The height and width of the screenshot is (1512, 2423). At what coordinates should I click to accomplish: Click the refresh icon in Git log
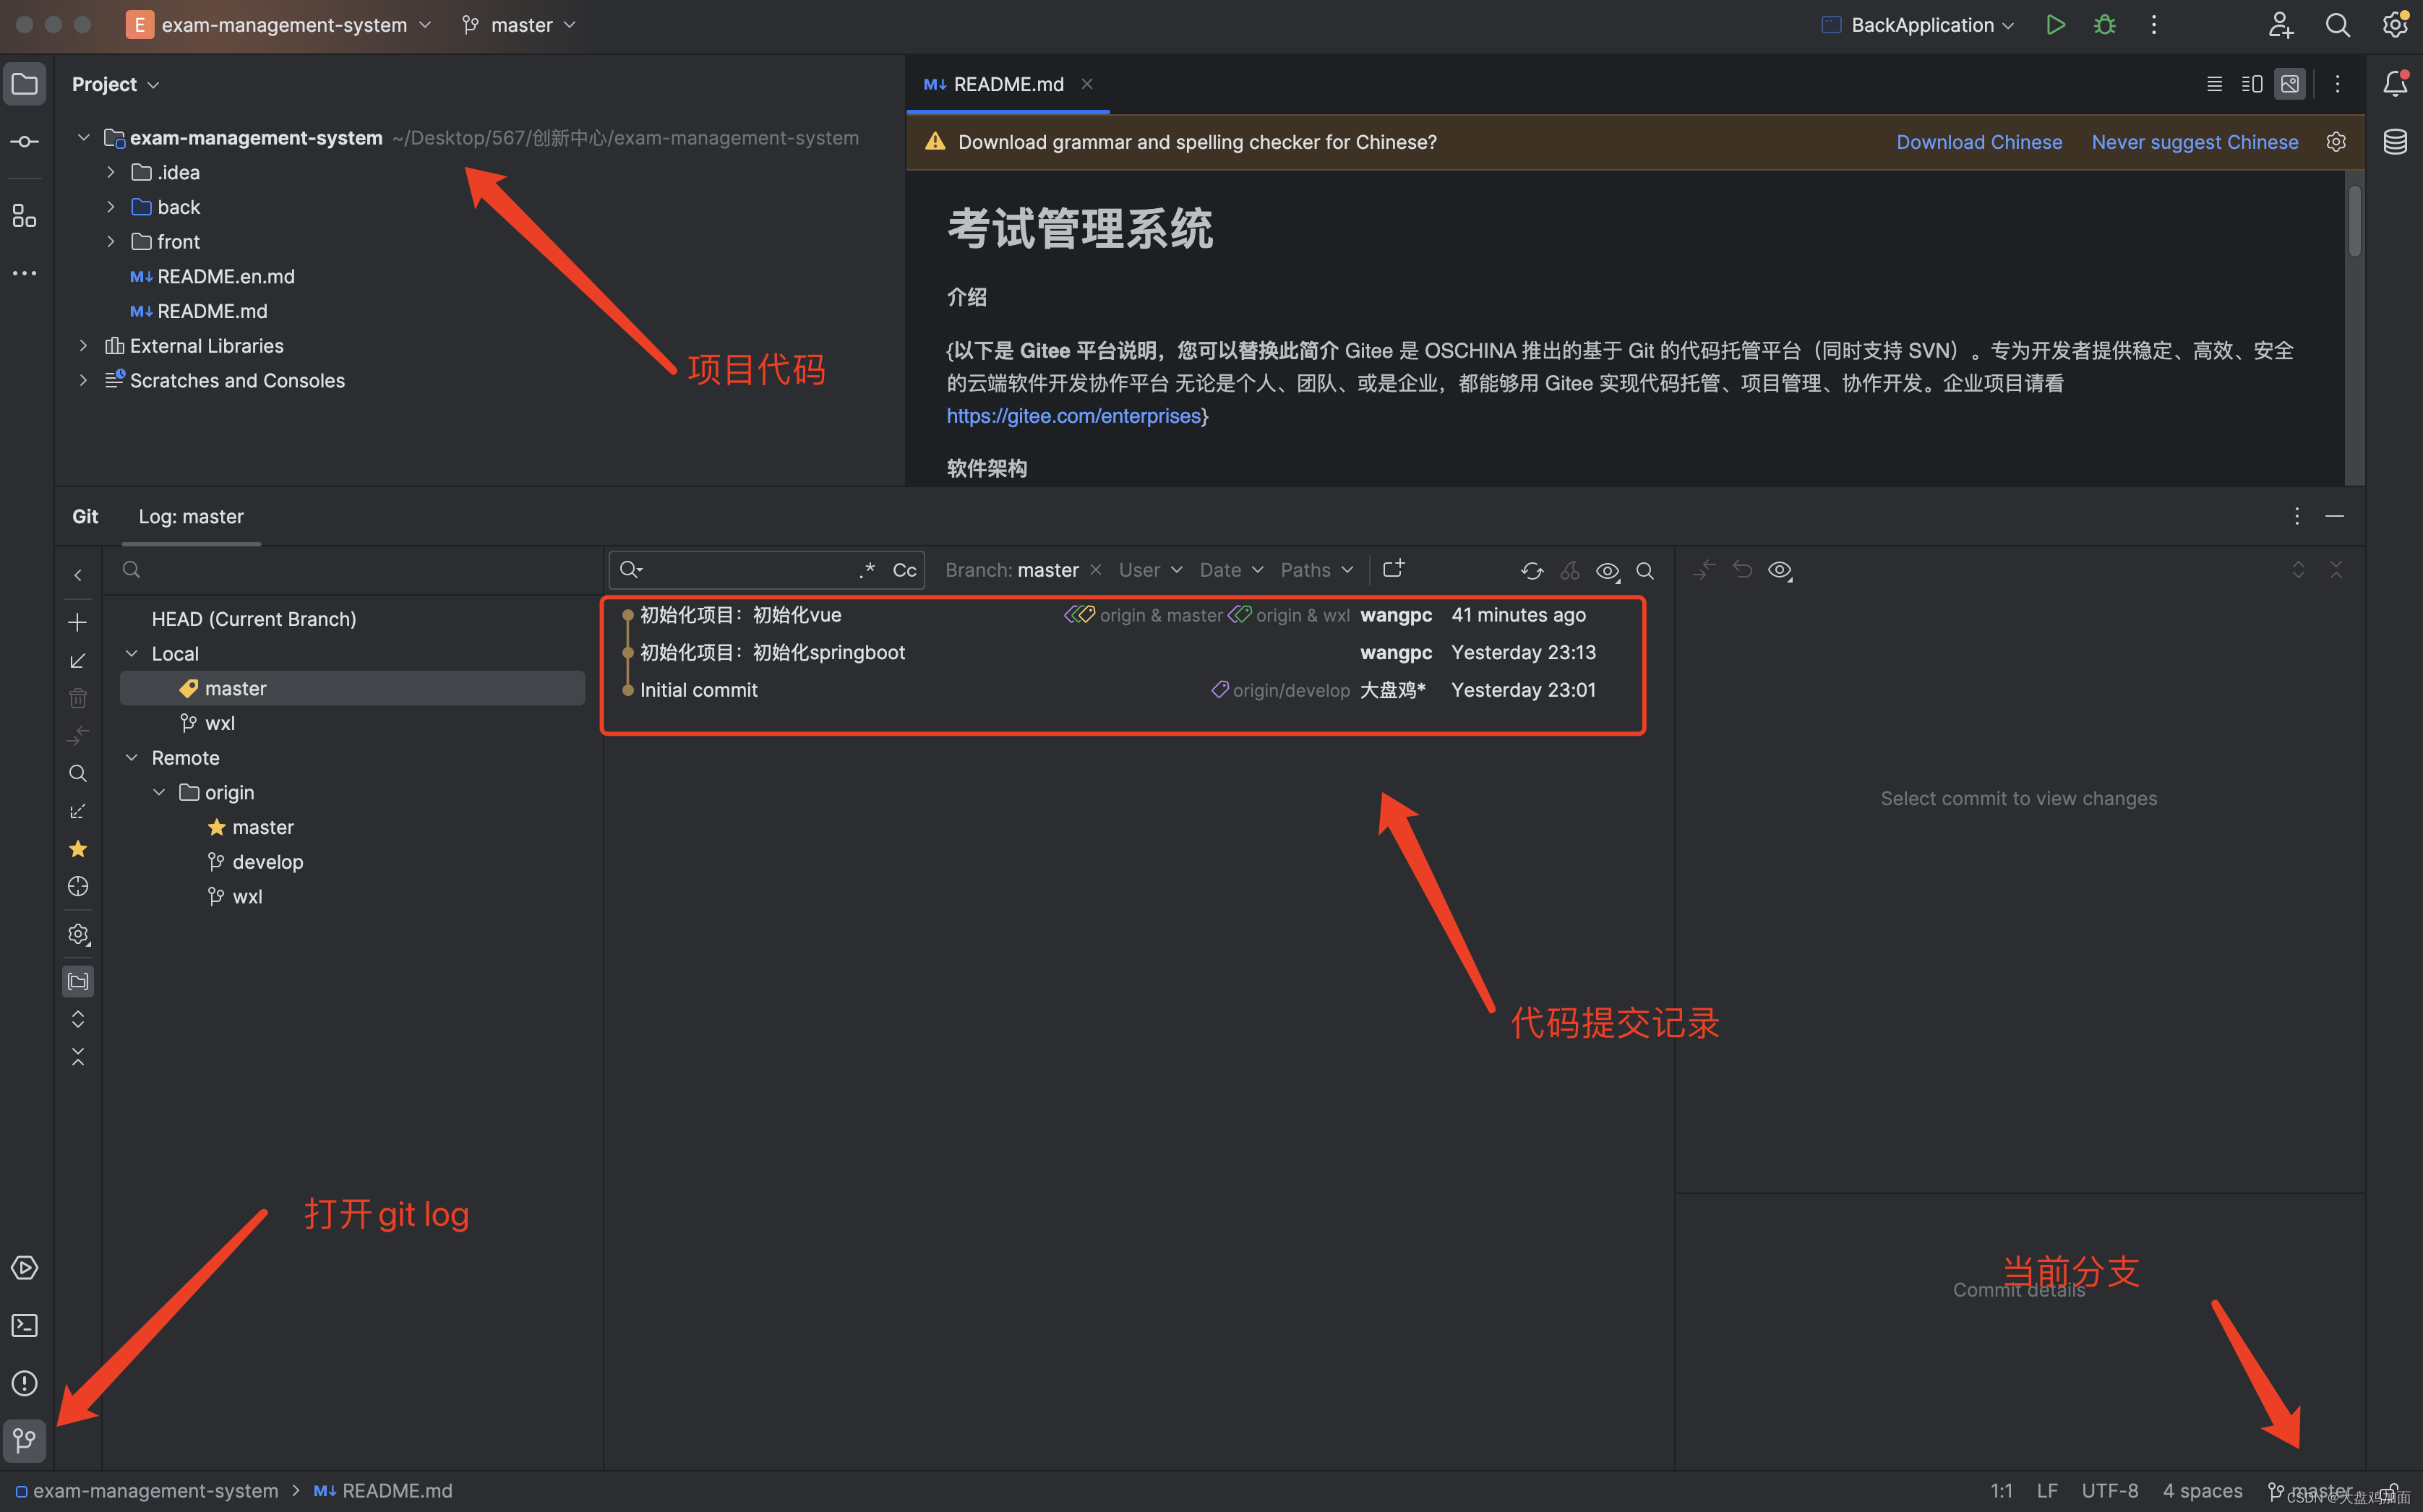(1531, 570)
